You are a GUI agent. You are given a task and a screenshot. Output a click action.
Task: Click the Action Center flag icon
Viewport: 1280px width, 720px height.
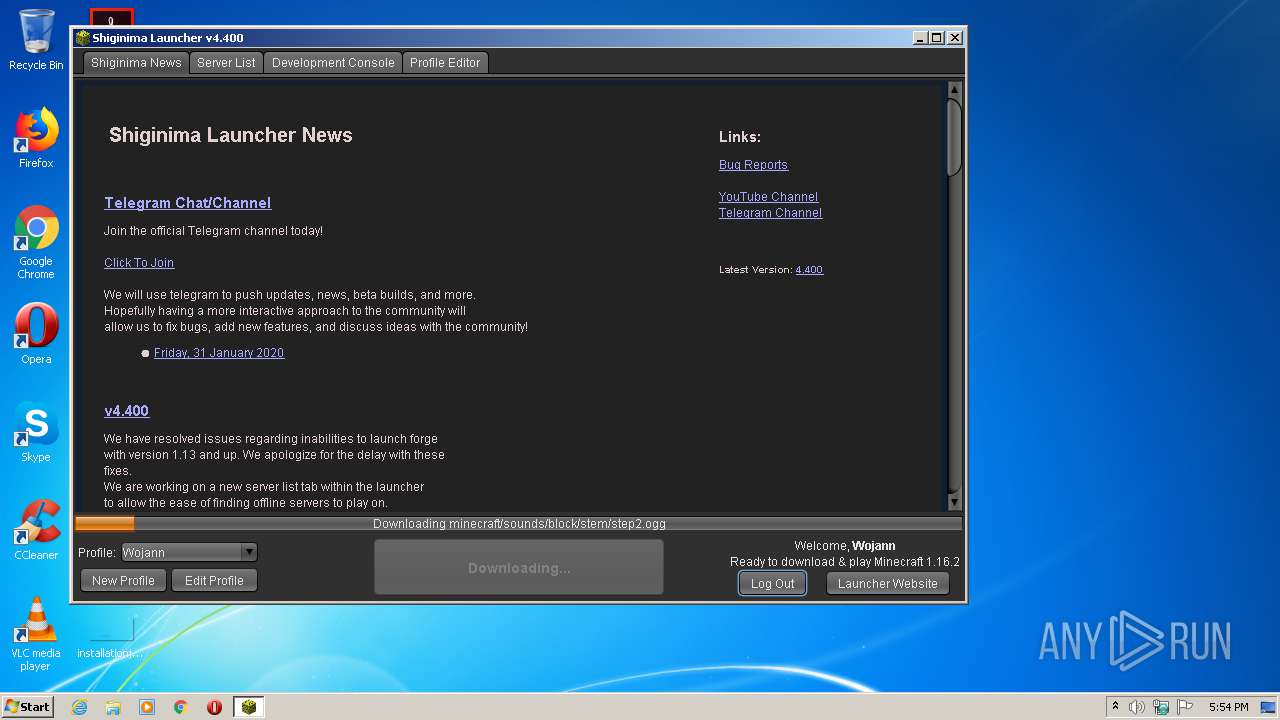click(x=1186, y=707)
